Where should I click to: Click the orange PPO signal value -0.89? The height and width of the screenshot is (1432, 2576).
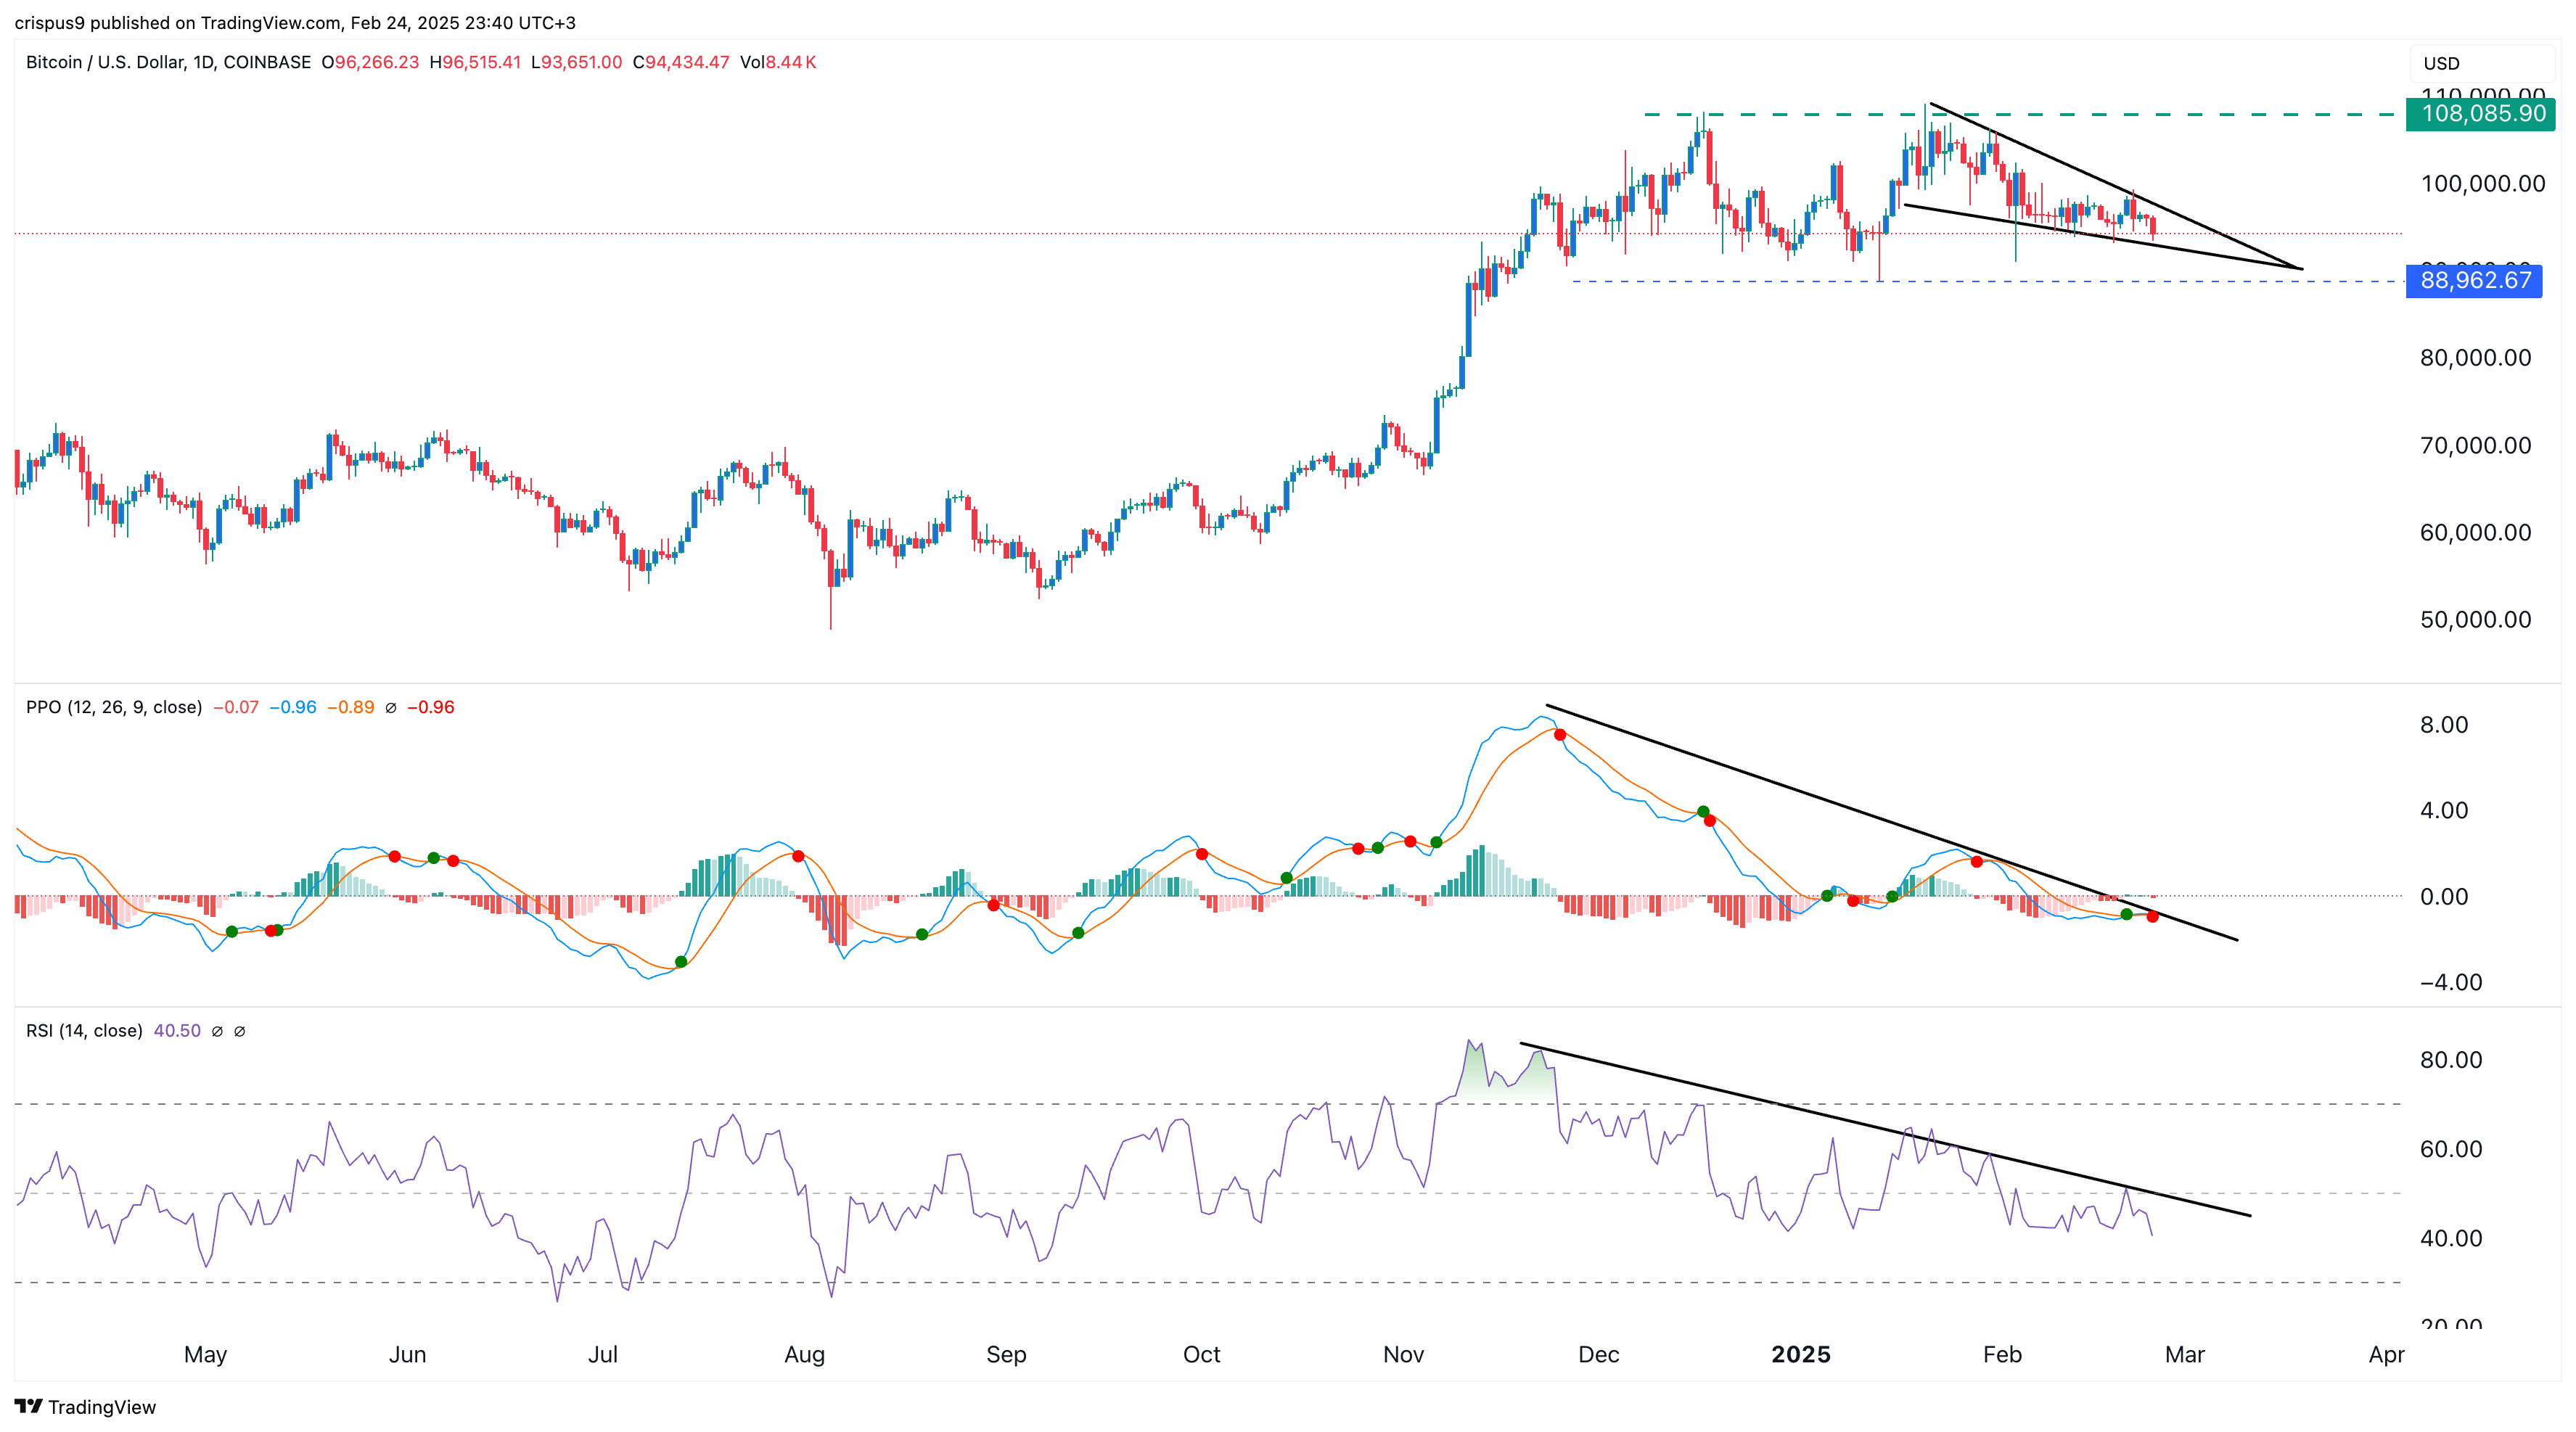351,707
